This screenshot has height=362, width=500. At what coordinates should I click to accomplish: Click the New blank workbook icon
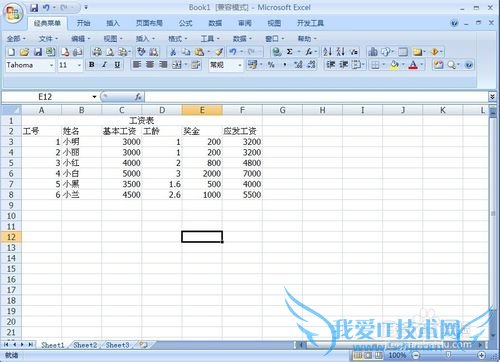click(11, 52)
